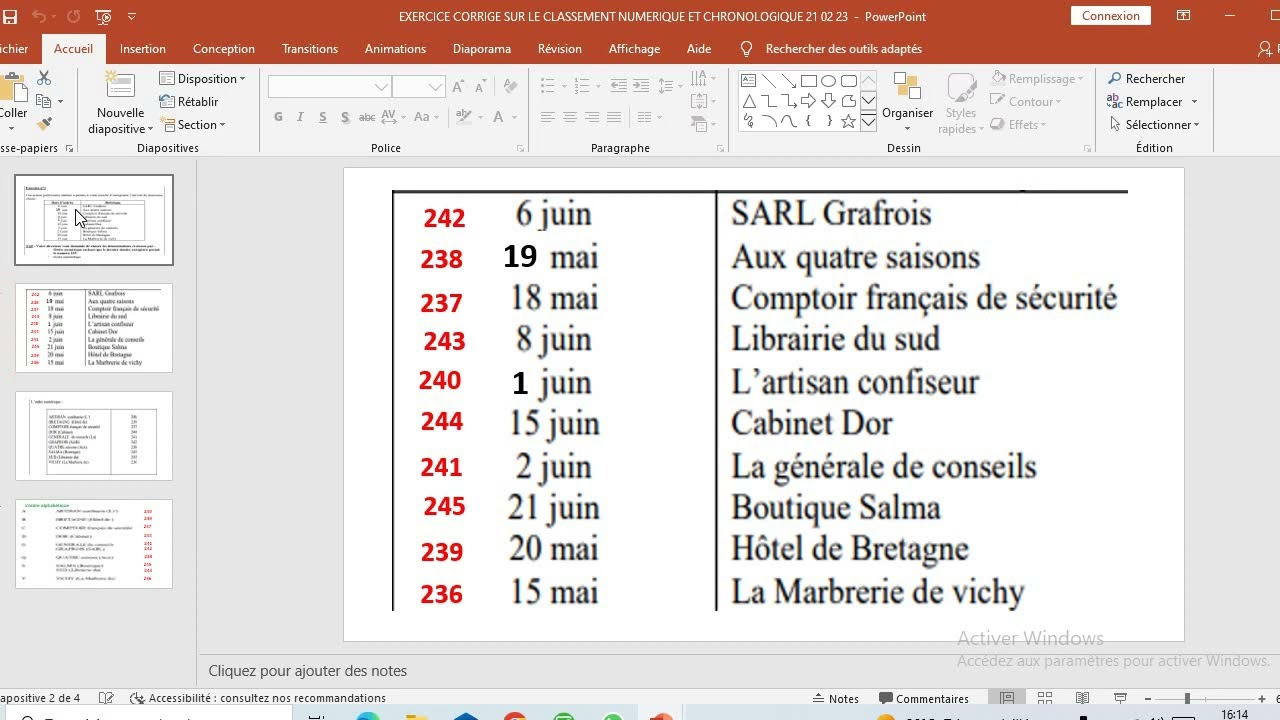Click the text highlight color button
1280x720 pixels.
[x=463, y=117]
